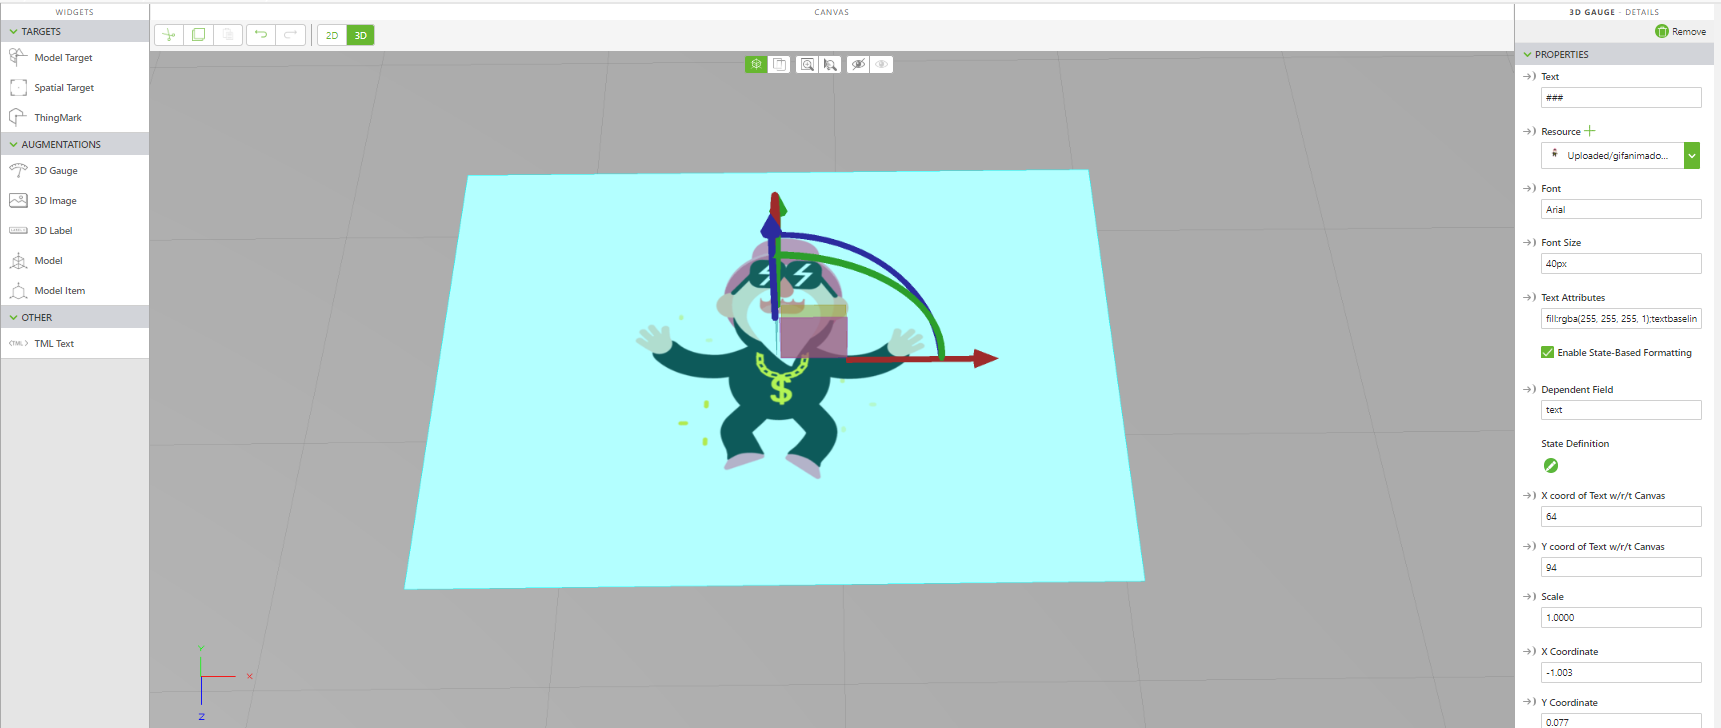Screen dimensions: 1721x728
Task: Click binding arrow next to X coord of Text
Action: 1529,495
